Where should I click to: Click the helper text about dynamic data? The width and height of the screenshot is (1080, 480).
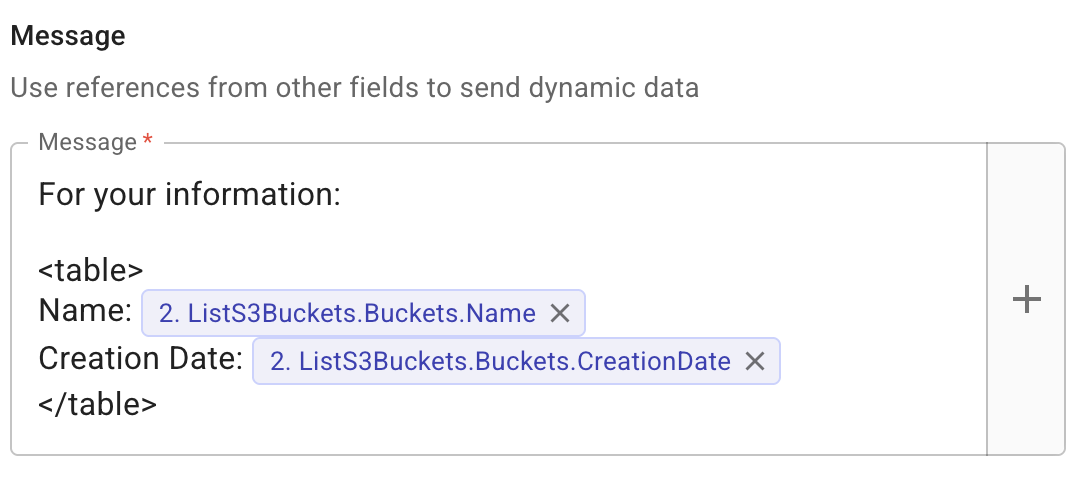pyautogui.click(x=354, y=88)
